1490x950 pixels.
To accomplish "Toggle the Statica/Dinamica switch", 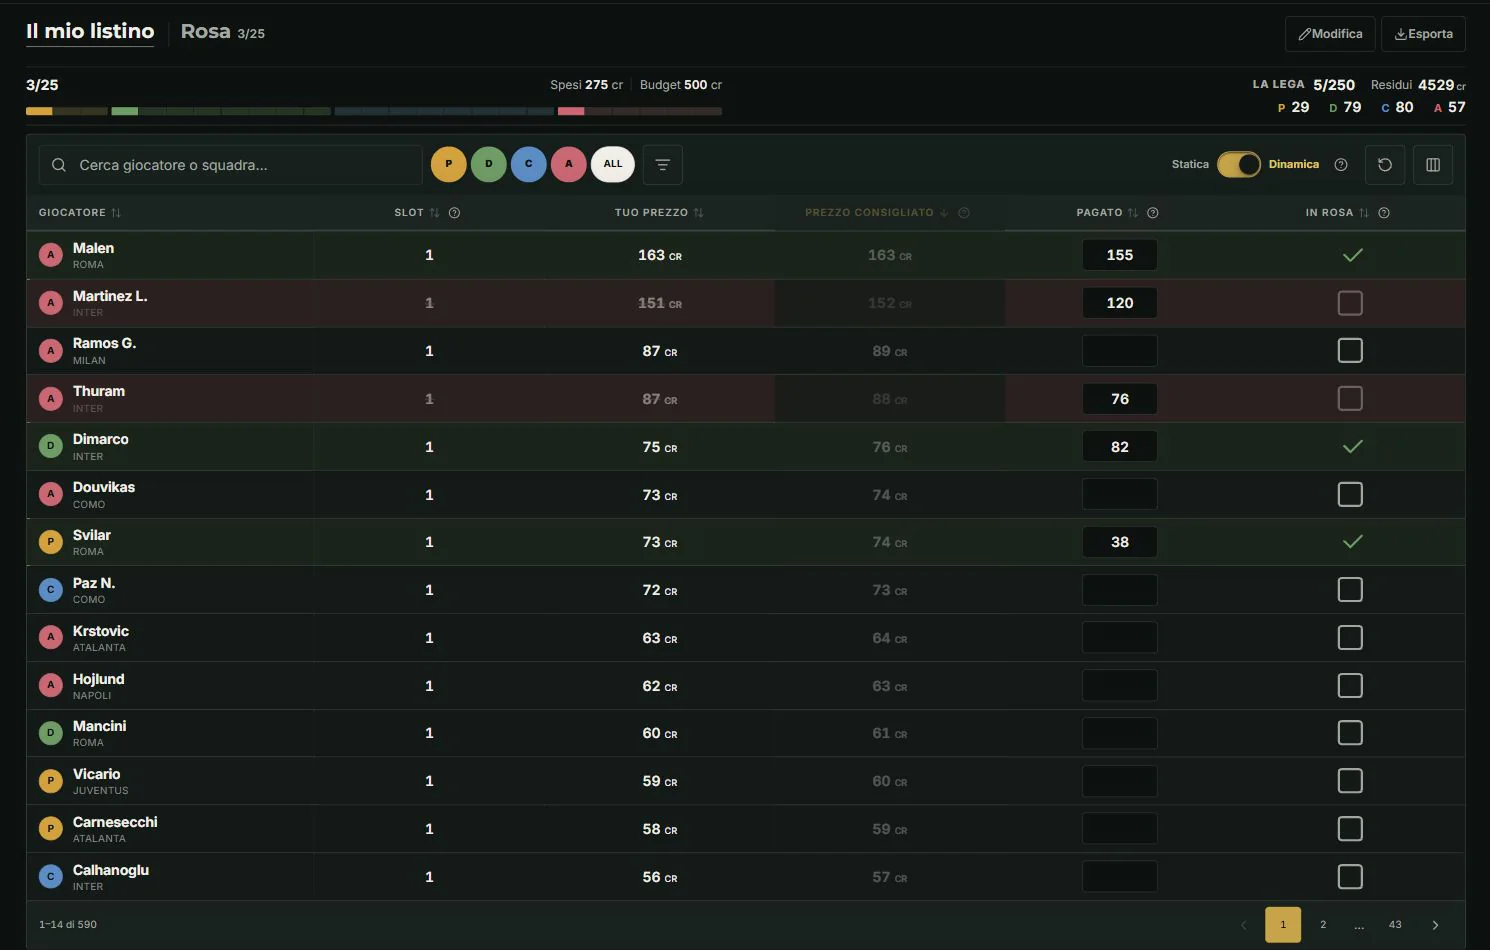I will [1239, 165].
